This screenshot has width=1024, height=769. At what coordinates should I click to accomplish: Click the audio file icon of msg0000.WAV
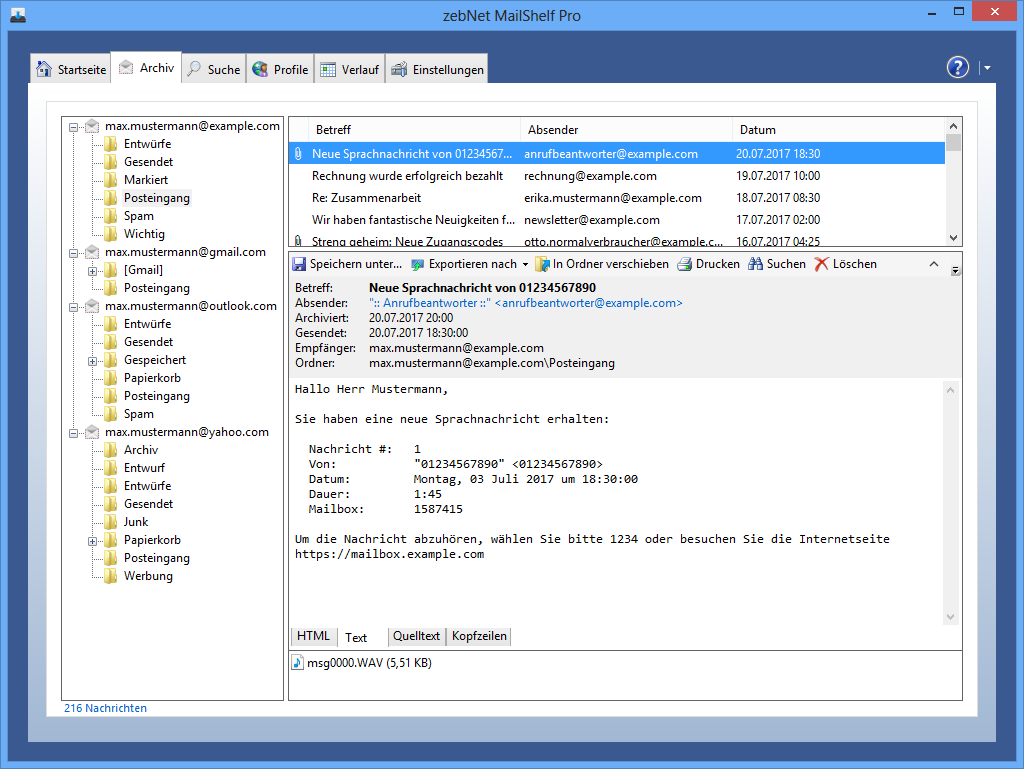[x=297, y=663]
